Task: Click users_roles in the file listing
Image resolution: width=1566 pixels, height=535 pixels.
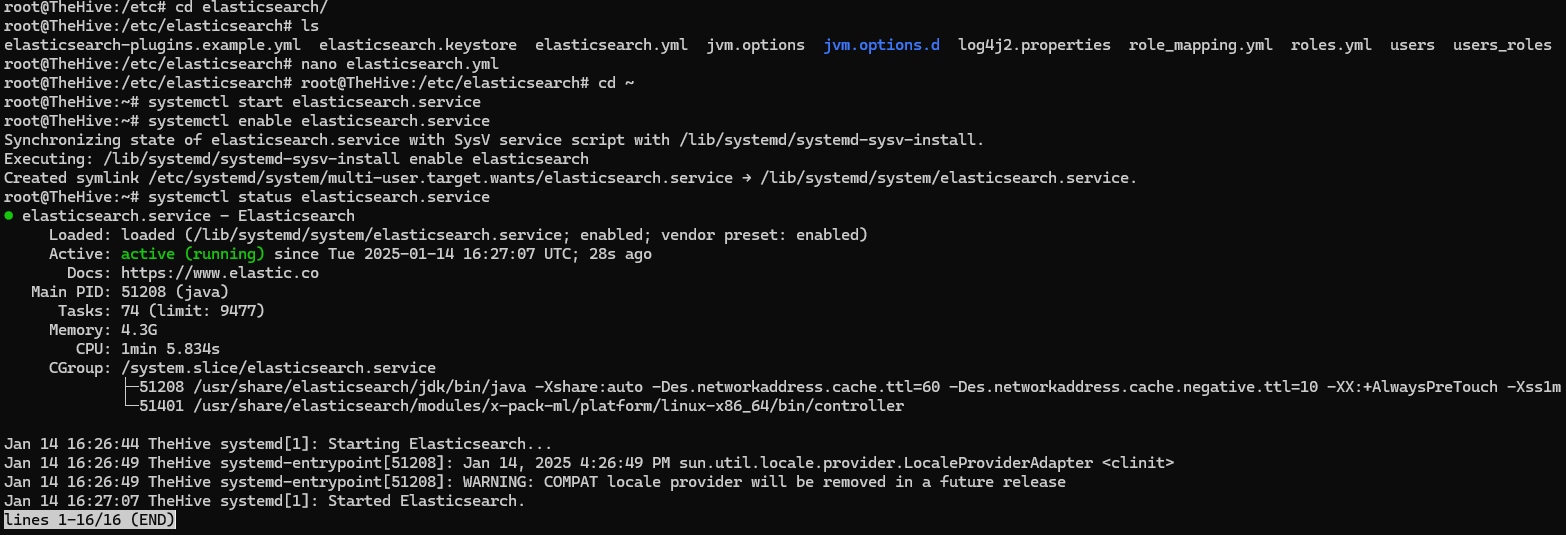Action: [x=1502, y=45]
